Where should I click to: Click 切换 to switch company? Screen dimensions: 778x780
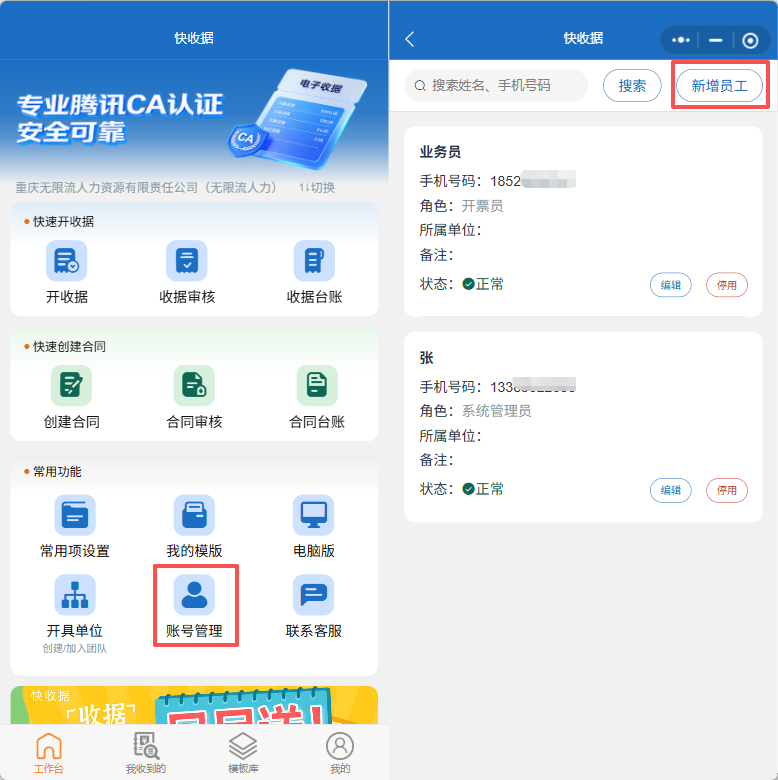[317, 188]
